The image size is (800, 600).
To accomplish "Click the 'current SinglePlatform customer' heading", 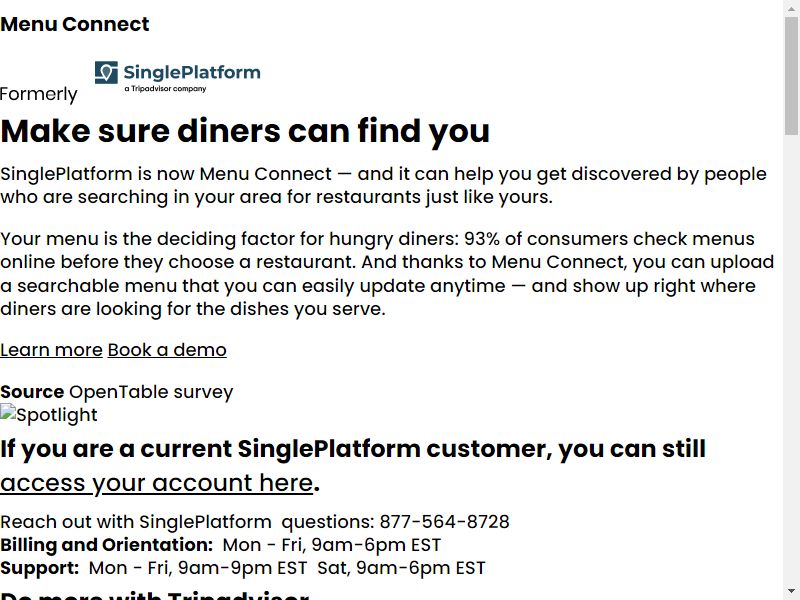I will tap(353, 449).
